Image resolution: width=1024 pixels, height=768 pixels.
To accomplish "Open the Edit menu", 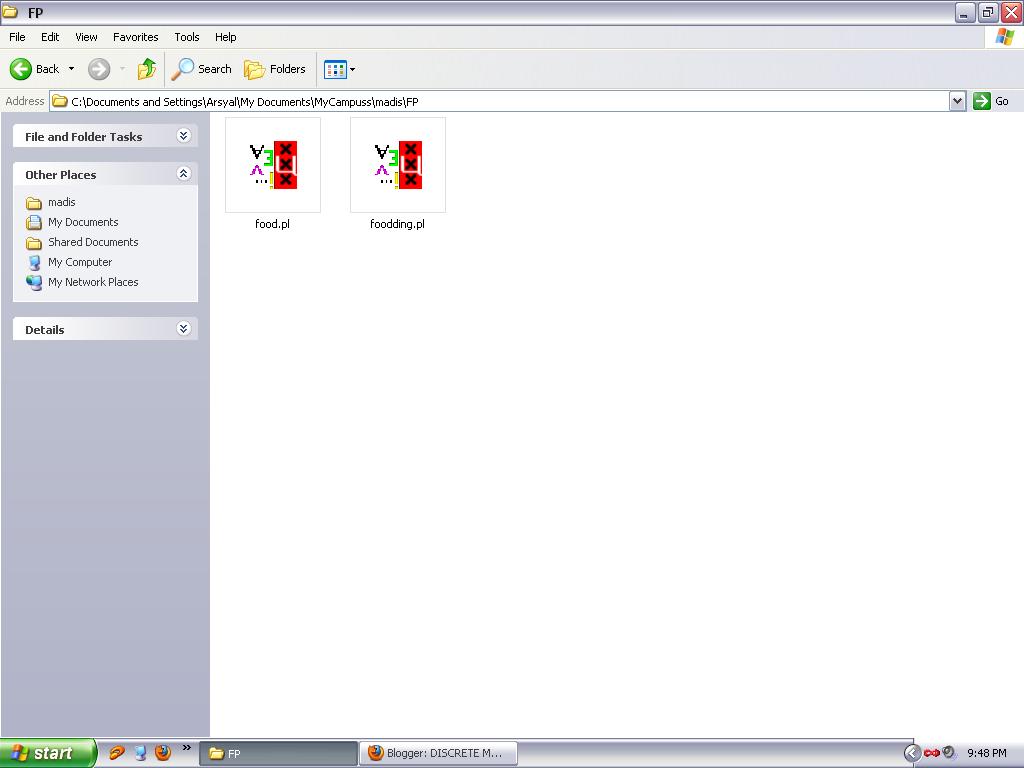I will coord(50,37).
